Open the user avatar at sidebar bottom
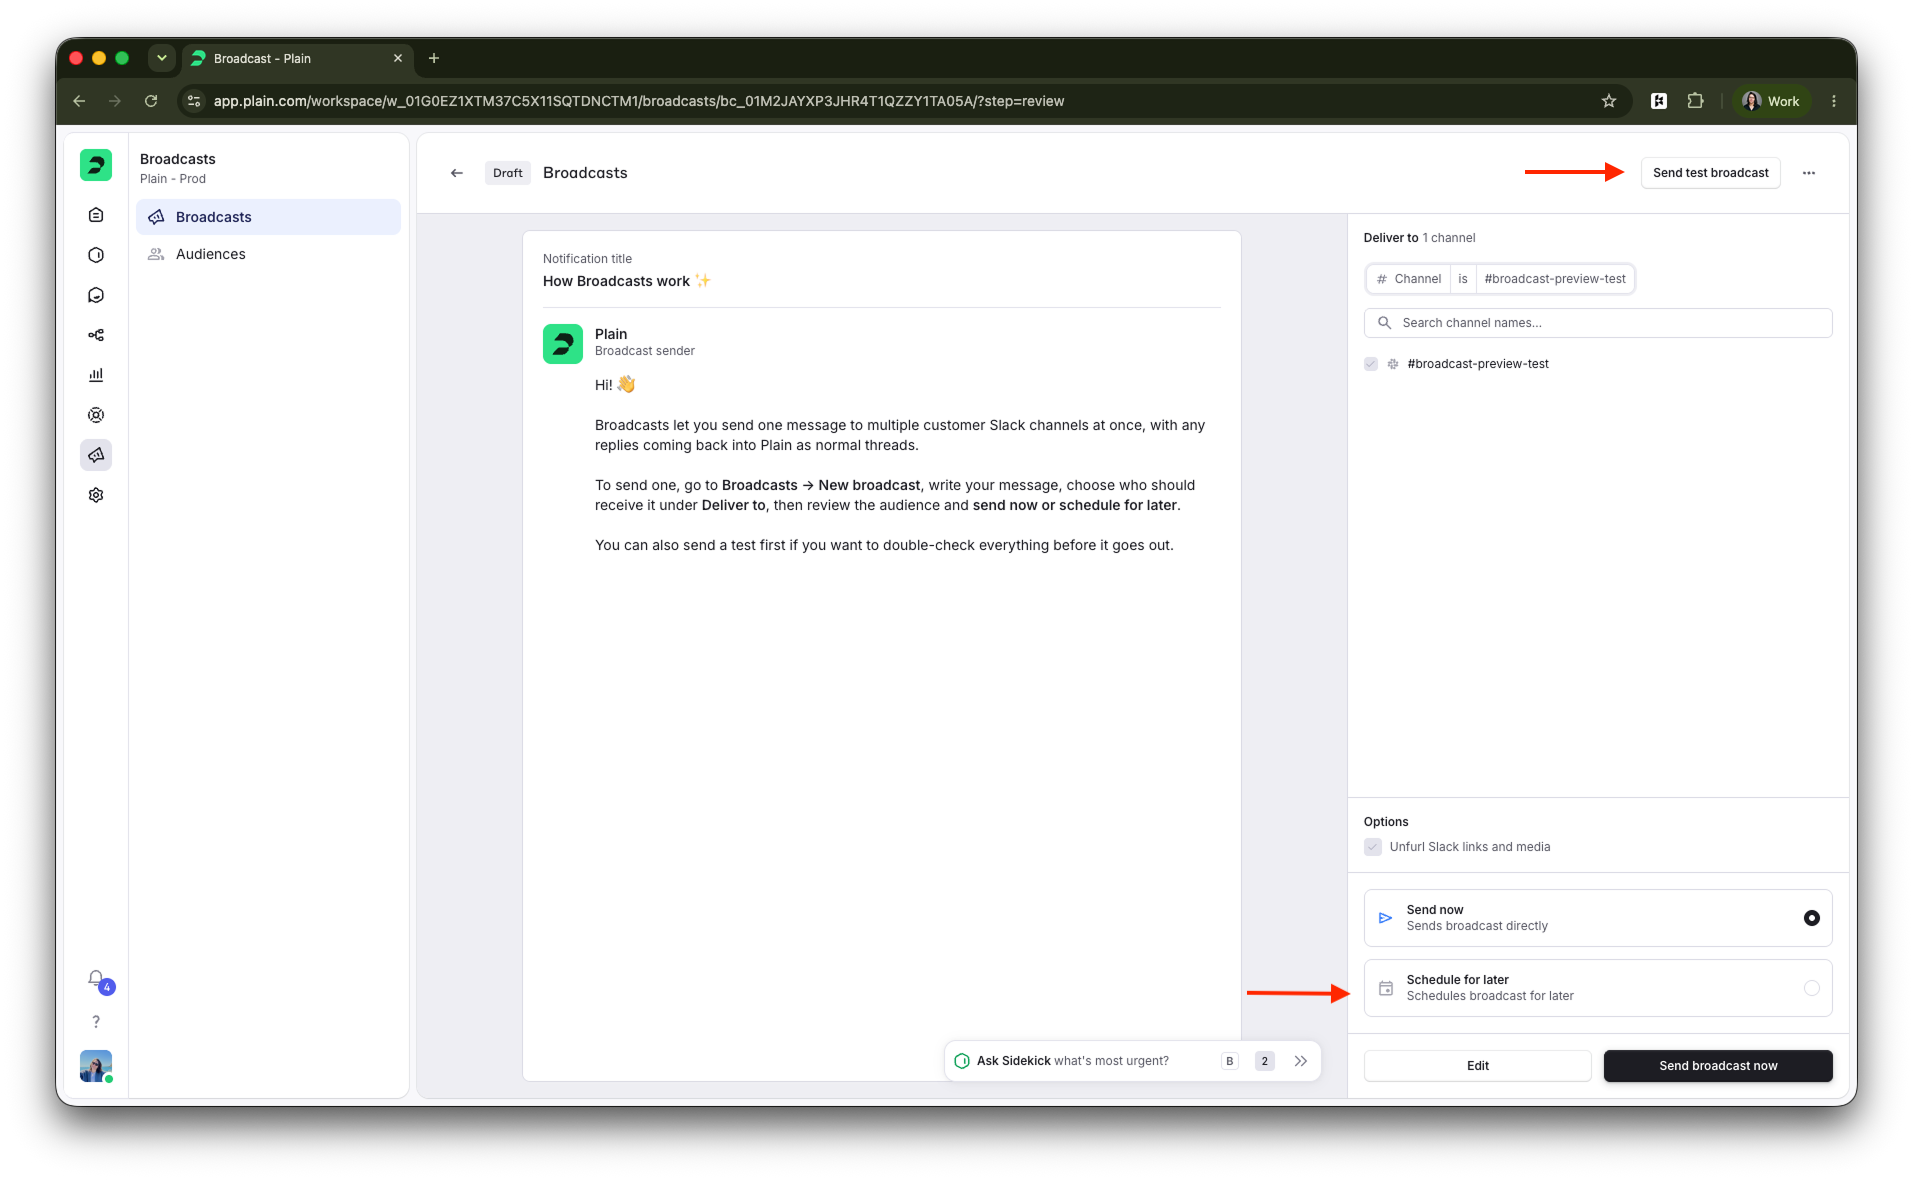 (96, 1066)
